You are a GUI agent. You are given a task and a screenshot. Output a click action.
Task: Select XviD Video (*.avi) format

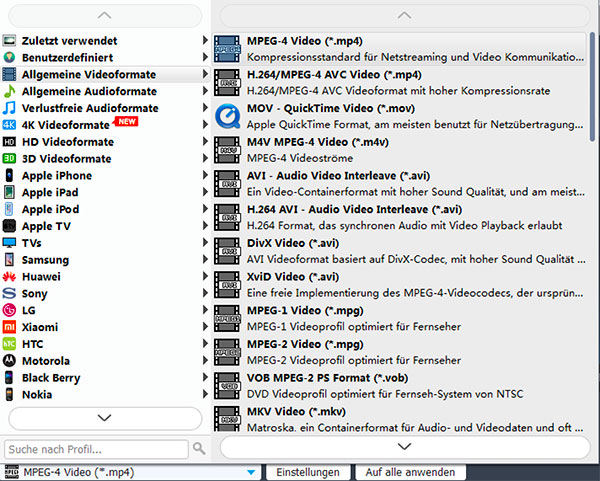click(x=399, y=285)
